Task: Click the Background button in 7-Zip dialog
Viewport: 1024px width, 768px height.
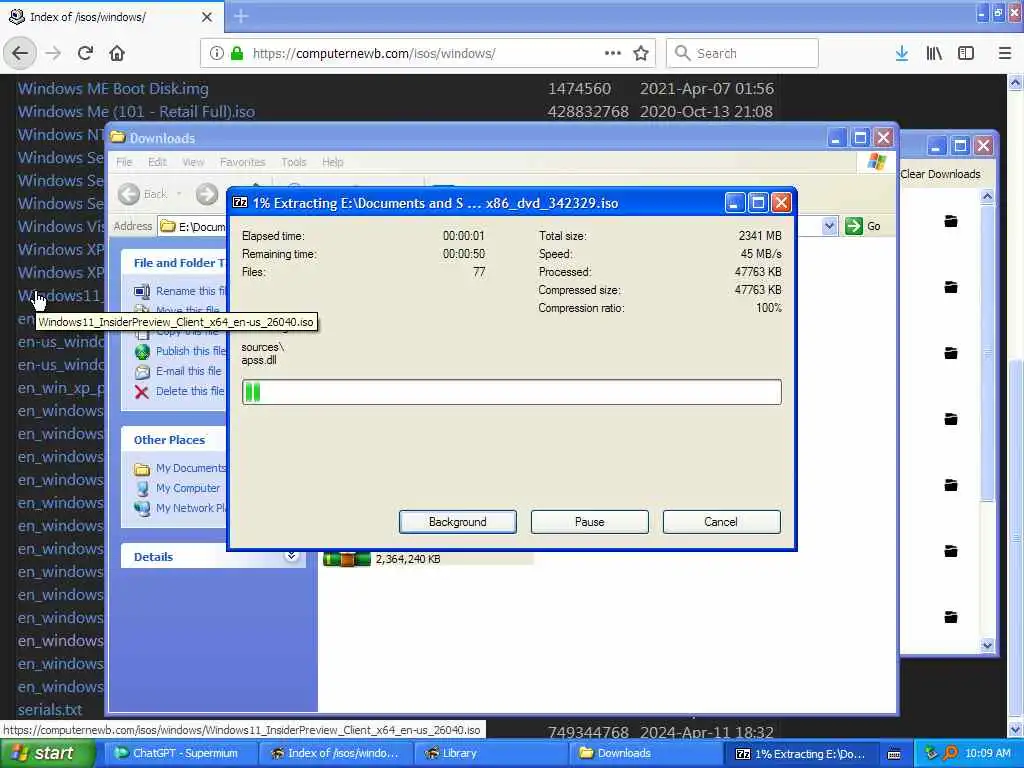Action: [x=458, y=522]
